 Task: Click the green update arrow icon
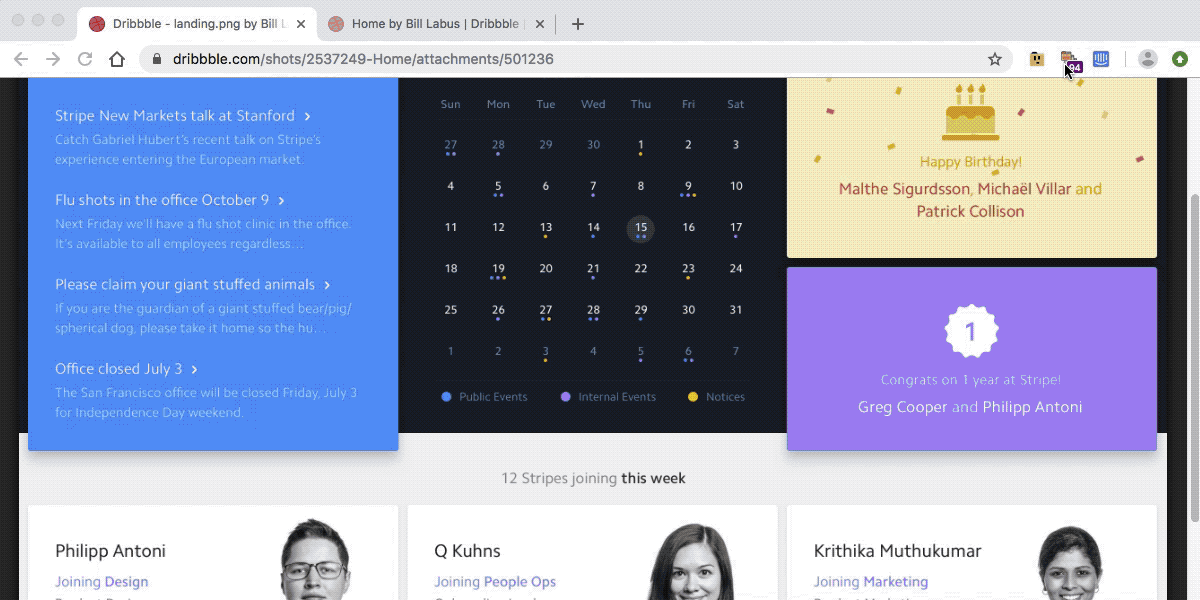1180,59
